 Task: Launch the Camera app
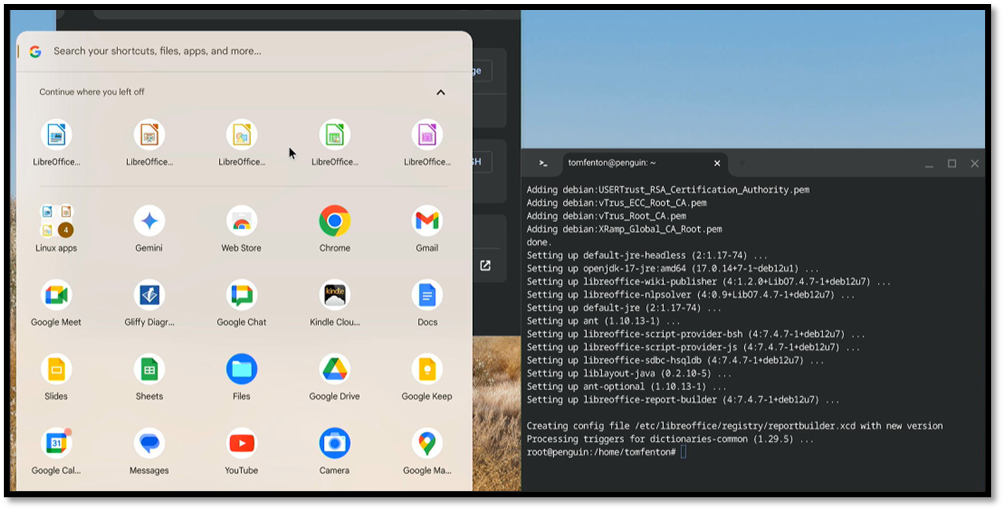[334, 443]
